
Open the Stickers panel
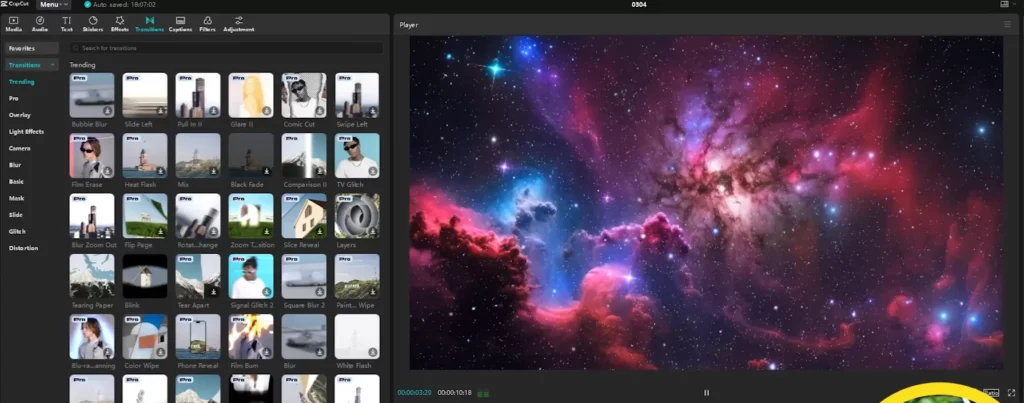93,23
